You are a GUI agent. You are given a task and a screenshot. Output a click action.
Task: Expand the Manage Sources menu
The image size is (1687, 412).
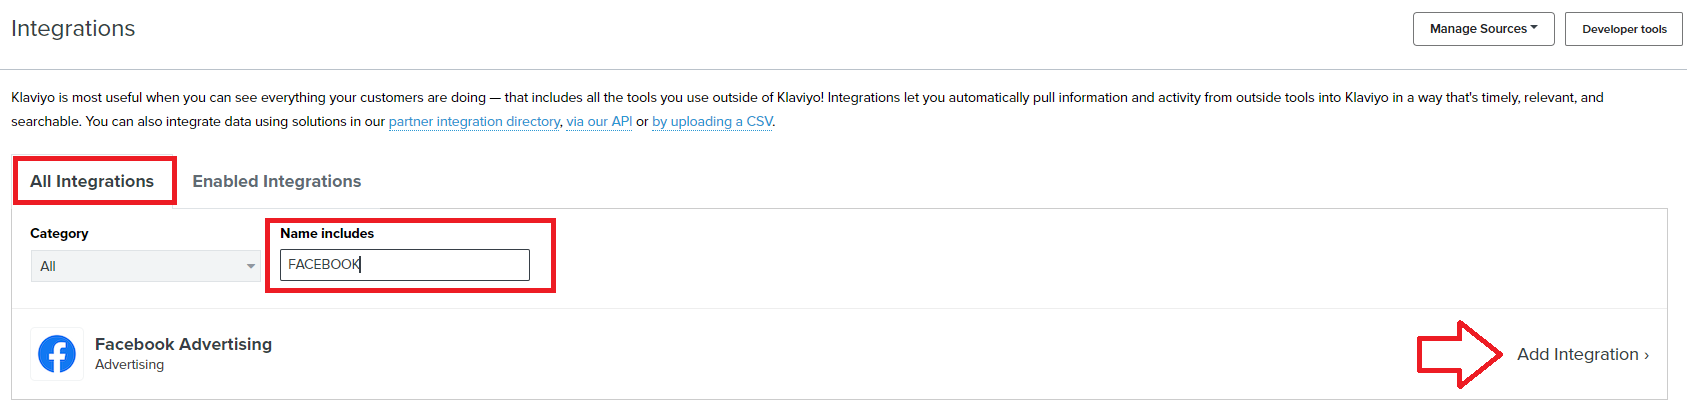1483,29
